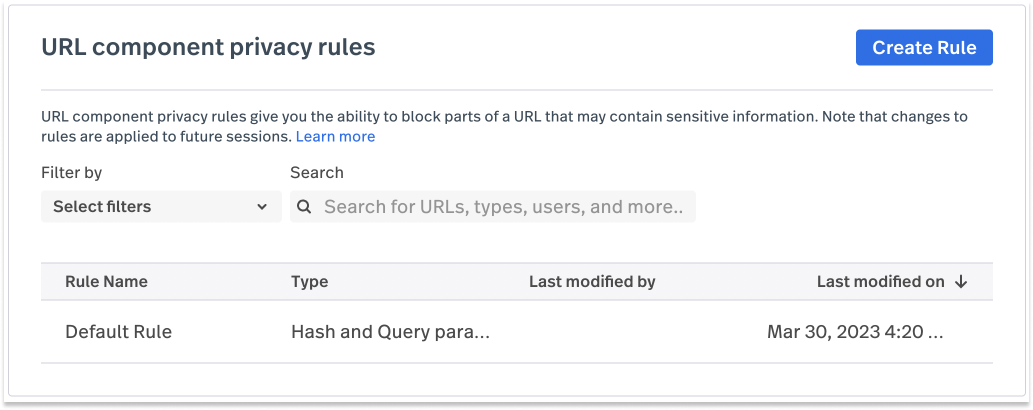Sort by the Type column header
This screenshot has width=1033, height=410.
[x=310, y=281]
